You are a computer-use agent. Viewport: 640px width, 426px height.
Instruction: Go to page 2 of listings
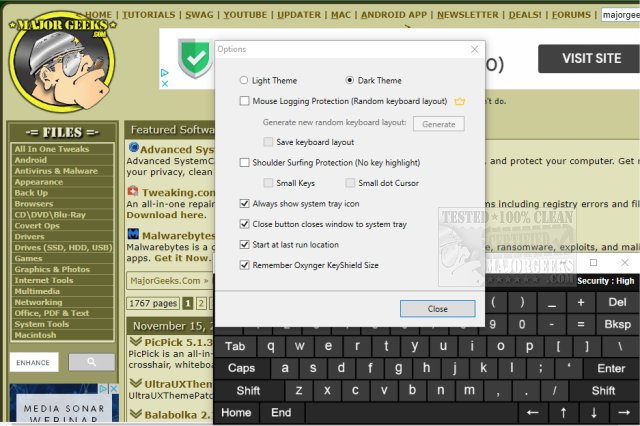[x=201, y=303]
